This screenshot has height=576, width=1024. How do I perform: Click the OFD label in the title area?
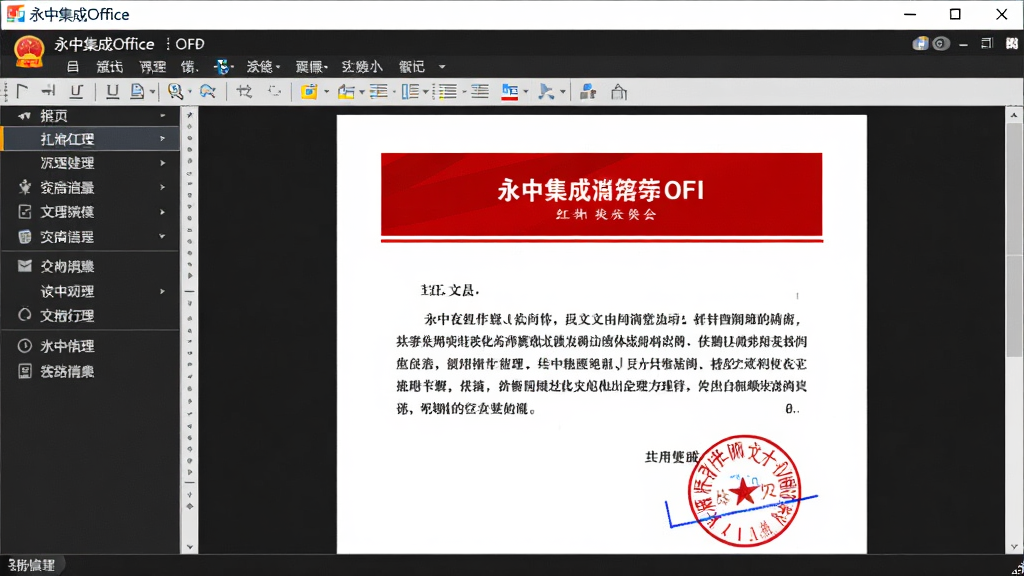[190, 44]
